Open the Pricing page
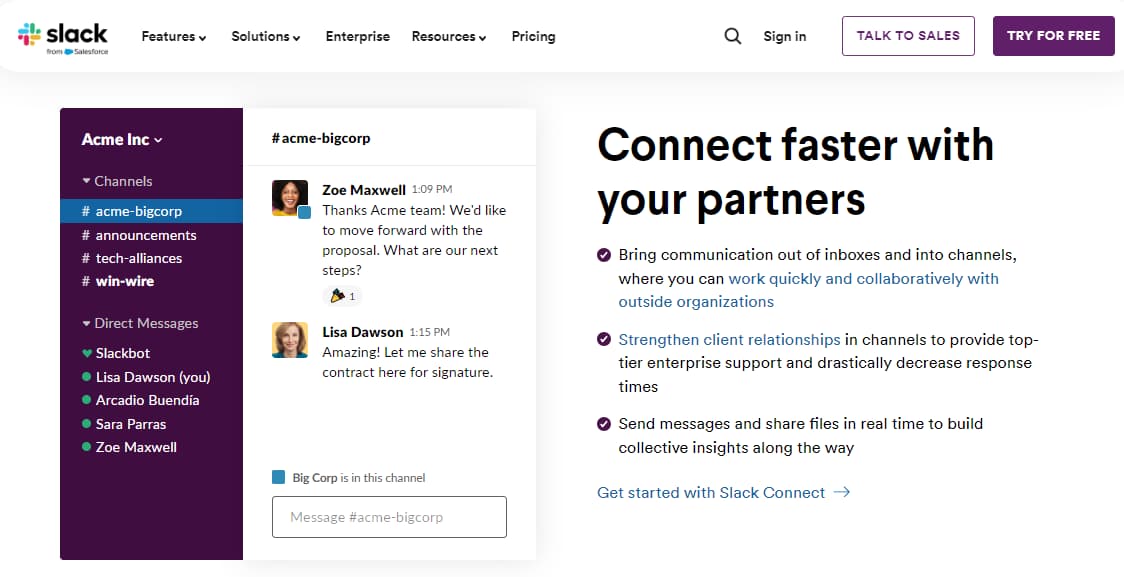The image size is (1124, 577). pos(533,36)
